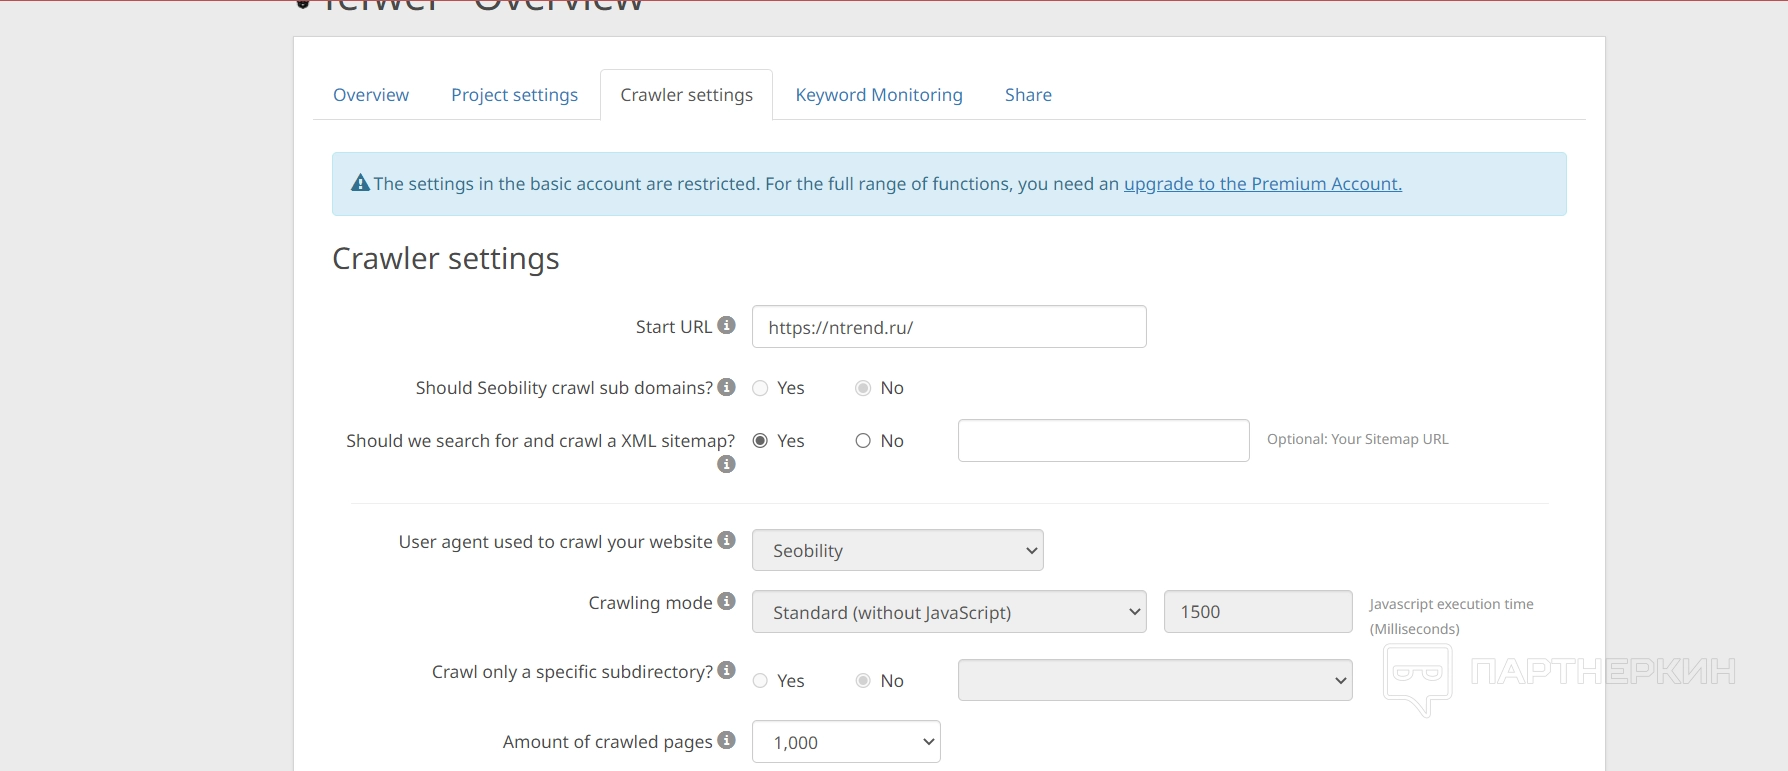
Task: Click the info icon next to Start URL
Action: click(x=727, y=326)
